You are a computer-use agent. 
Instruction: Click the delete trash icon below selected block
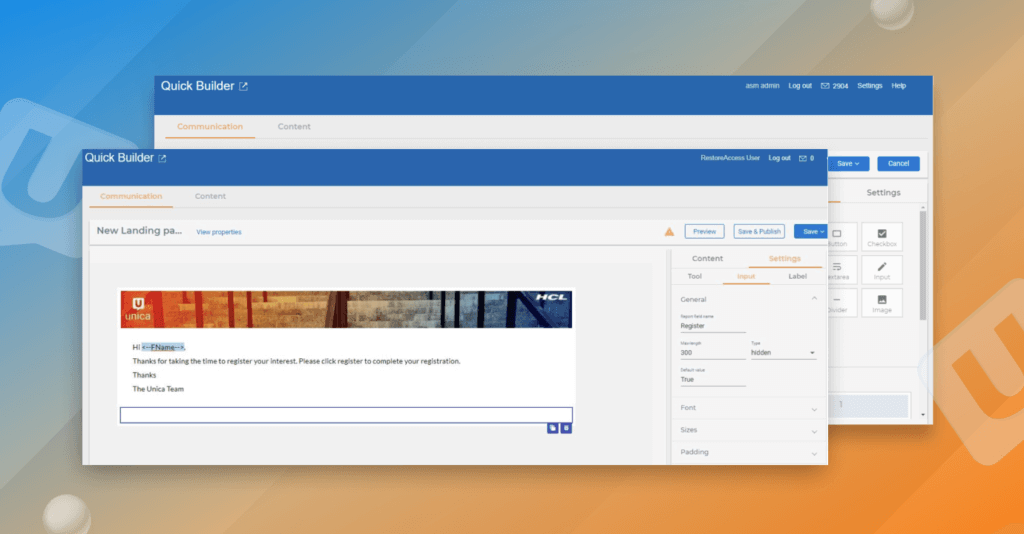coord(566,428)
